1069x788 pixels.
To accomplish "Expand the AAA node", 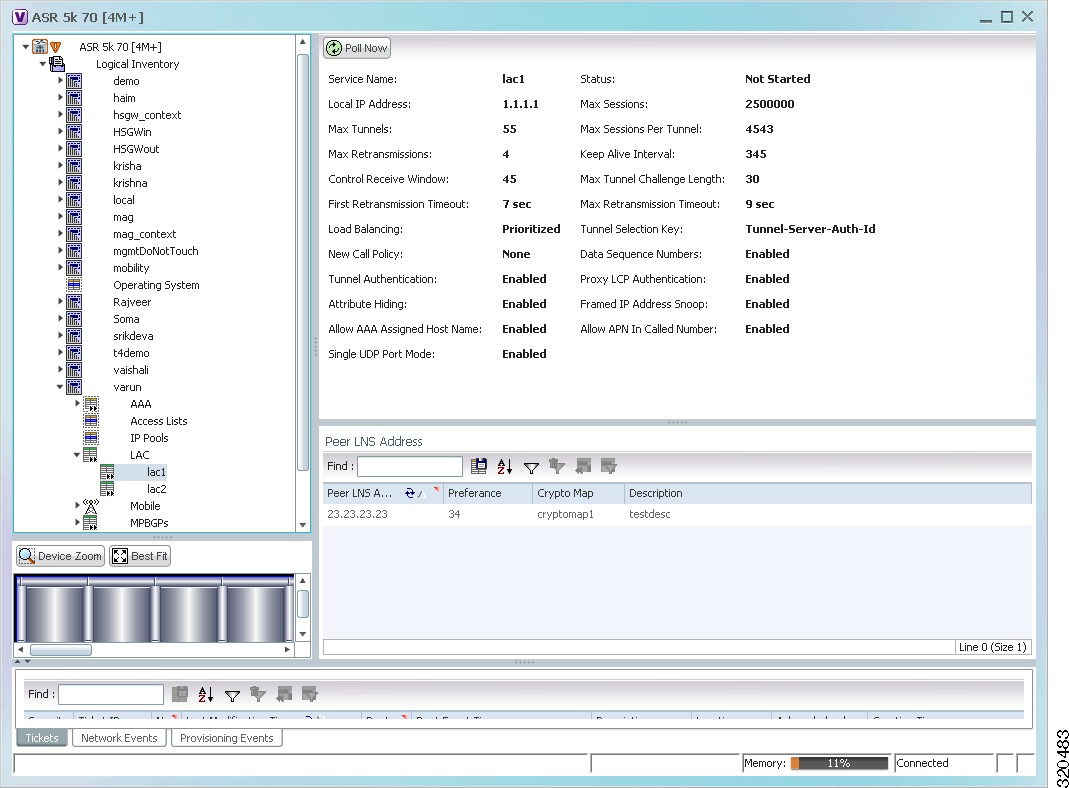I will click(x=77, y=404).
